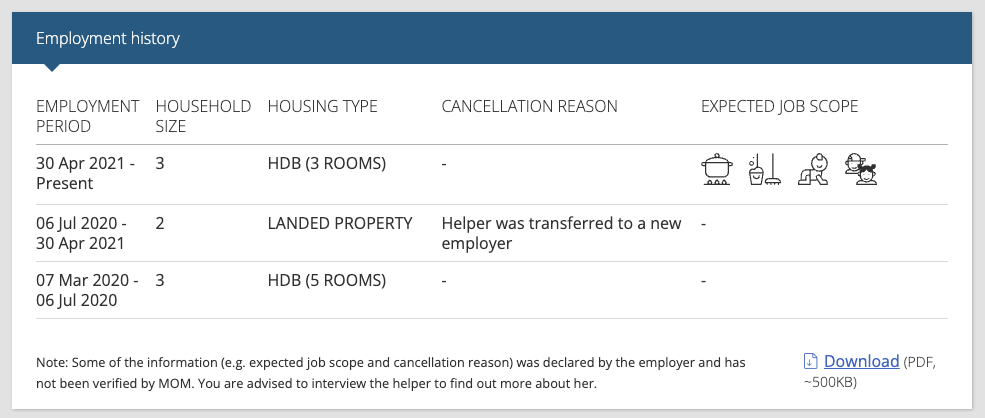Click the PDF download file icon

(x=810, y=361)
